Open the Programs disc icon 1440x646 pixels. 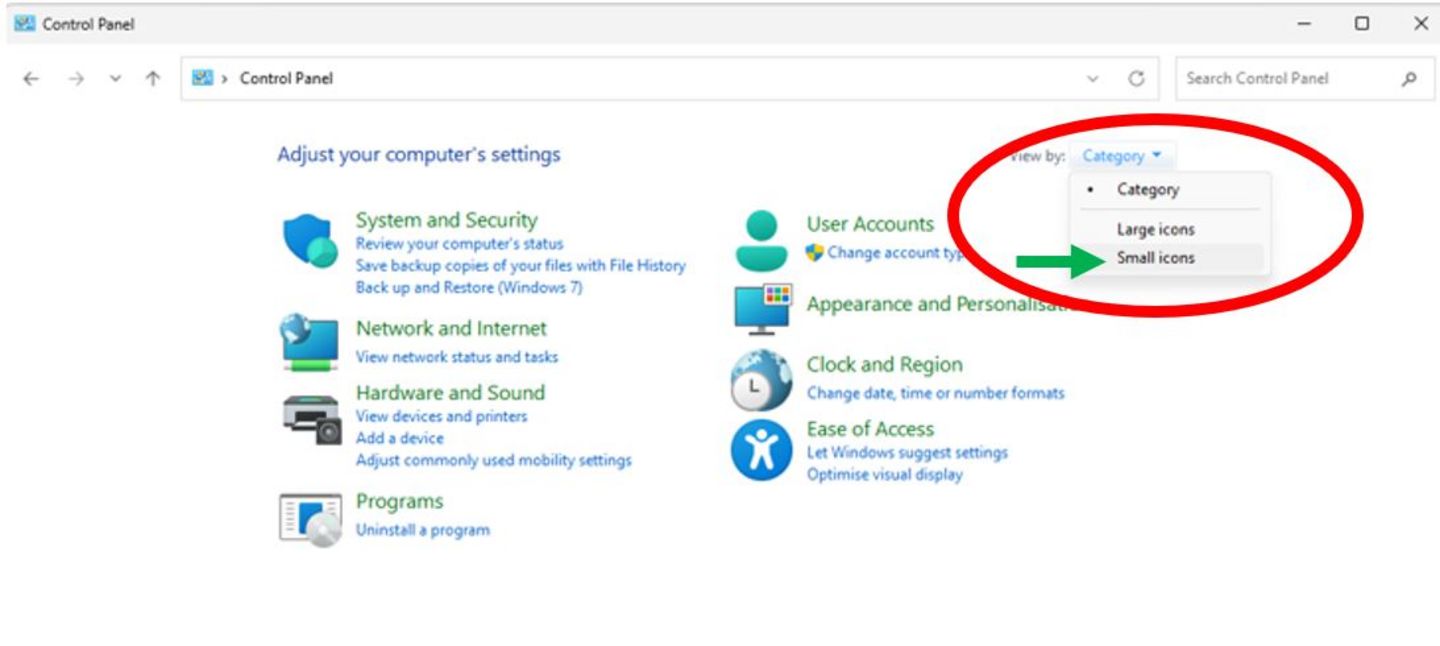(310, 518)
